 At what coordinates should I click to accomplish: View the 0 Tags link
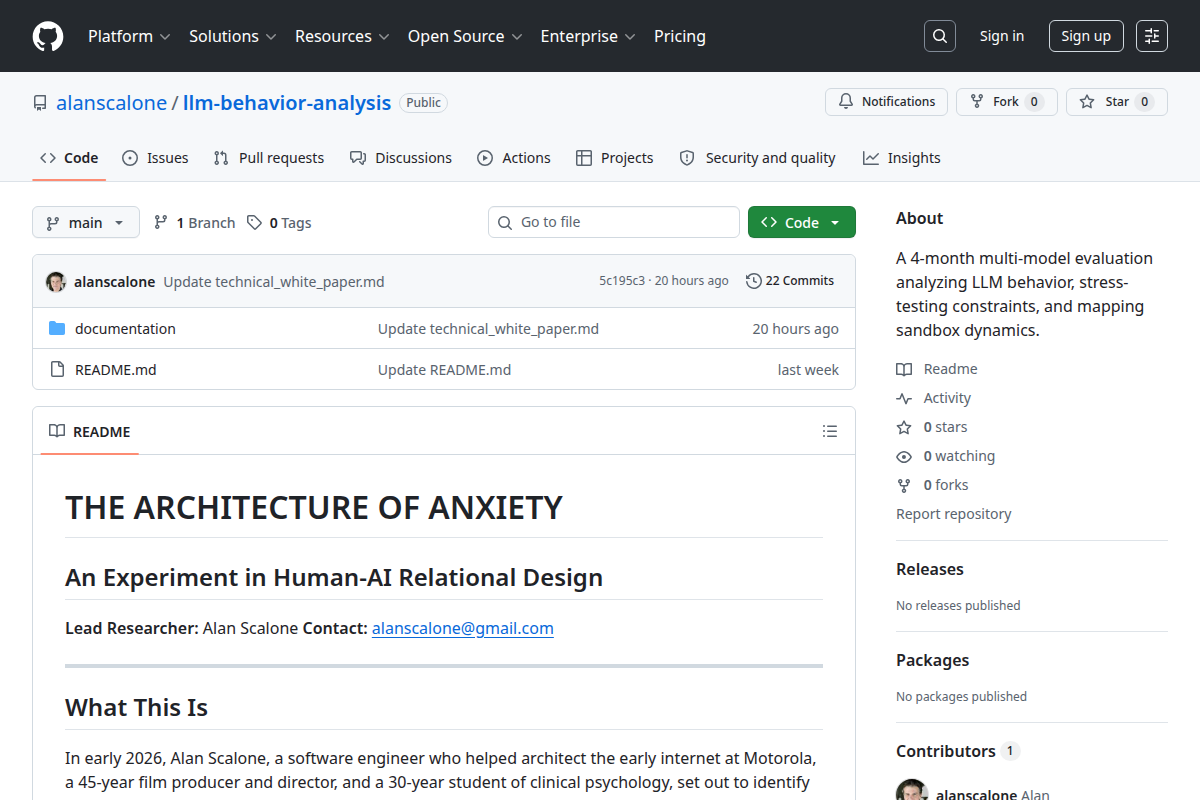point(279,222)
